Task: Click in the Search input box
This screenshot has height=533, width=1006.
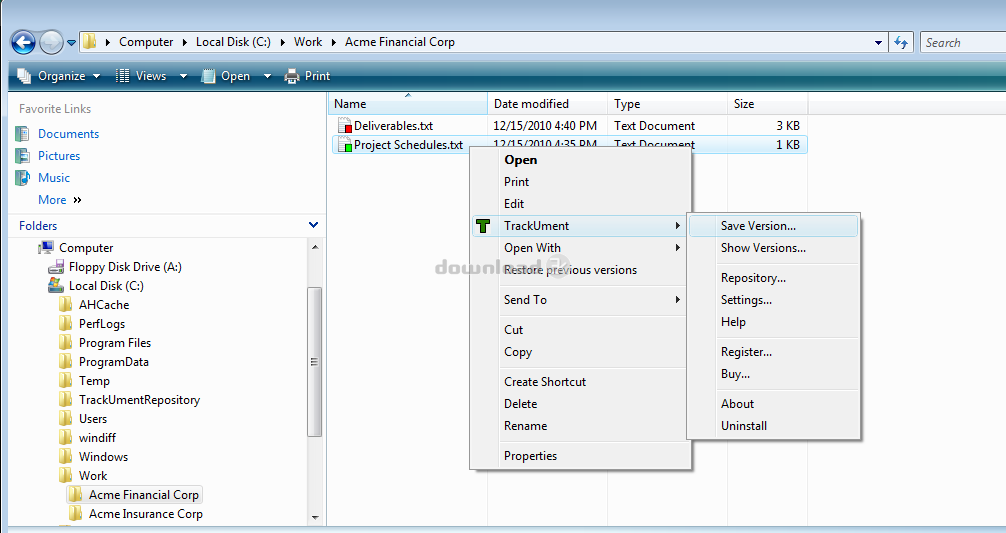Action: click(962, 43)
